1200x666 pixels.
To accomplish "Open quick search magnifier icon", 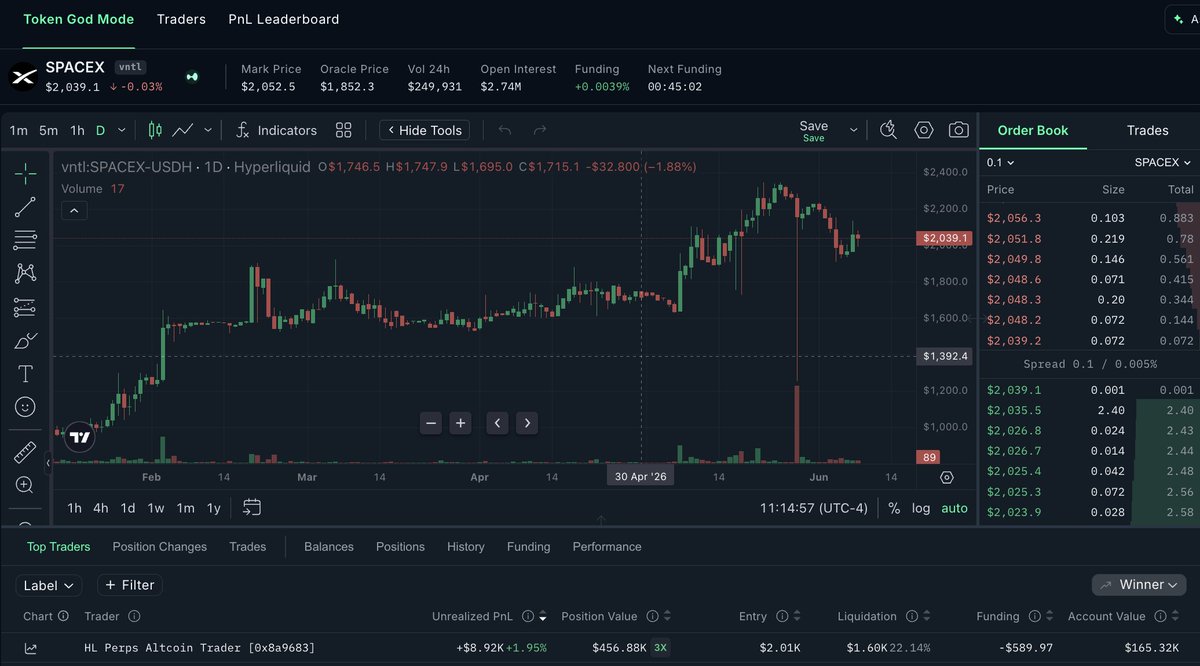I will point(888,130).
